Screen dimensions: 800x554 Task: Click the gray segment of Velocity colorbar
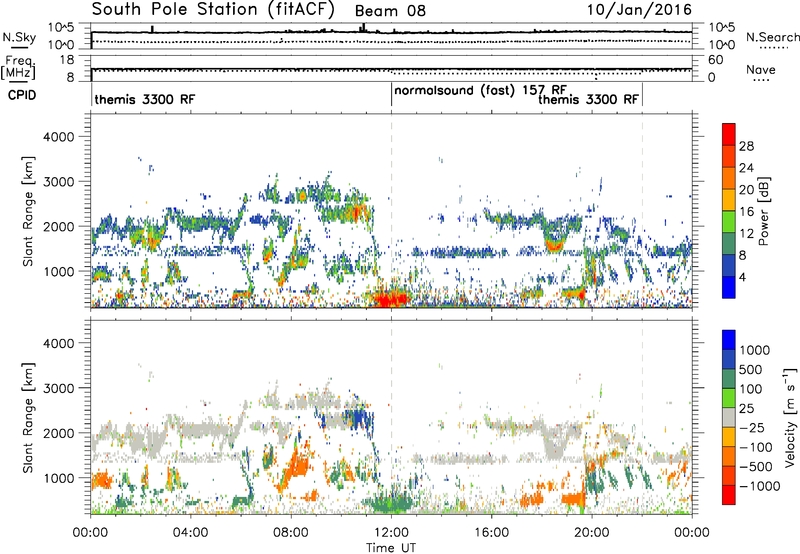(729, 418)
